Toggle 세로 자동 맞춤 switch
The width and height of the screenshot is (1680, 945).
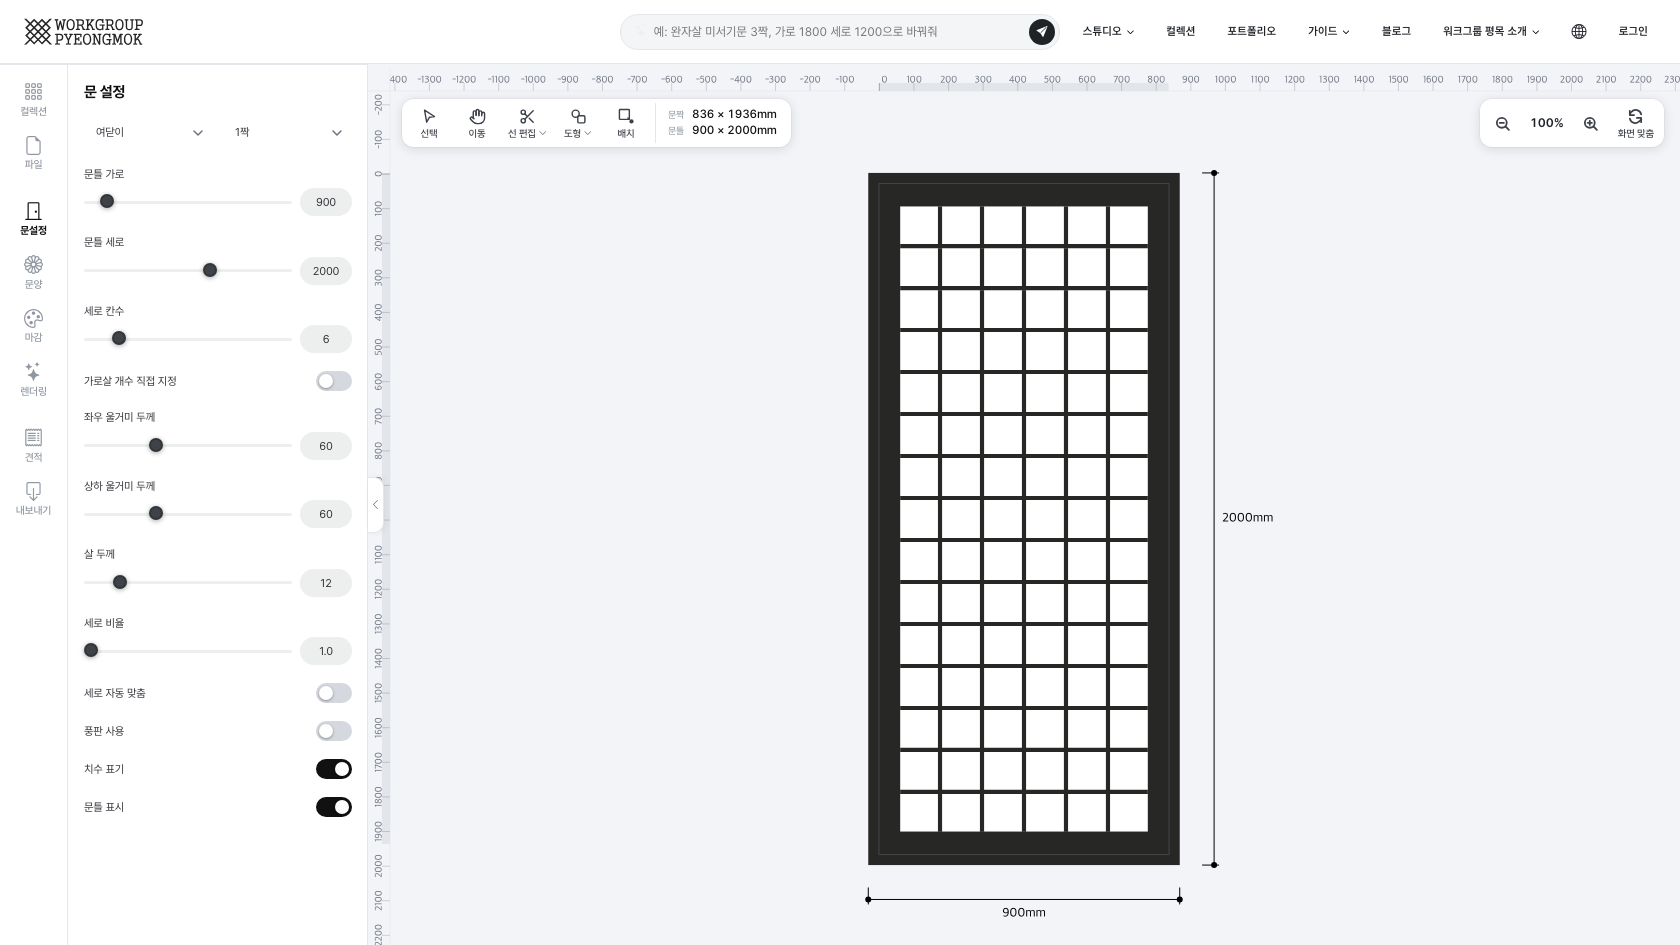tap(334, 693)
